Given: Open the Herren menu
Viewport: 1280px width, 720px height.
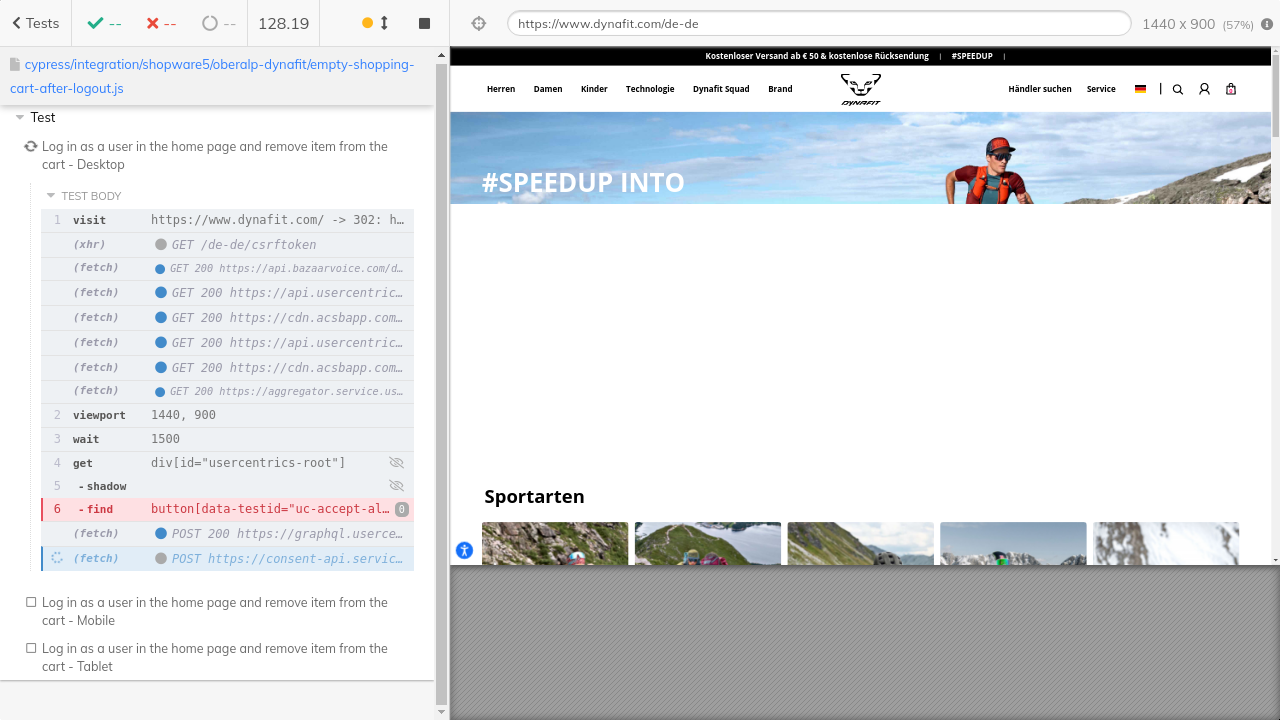Looking at the screenshot, I should pos(501,89).
